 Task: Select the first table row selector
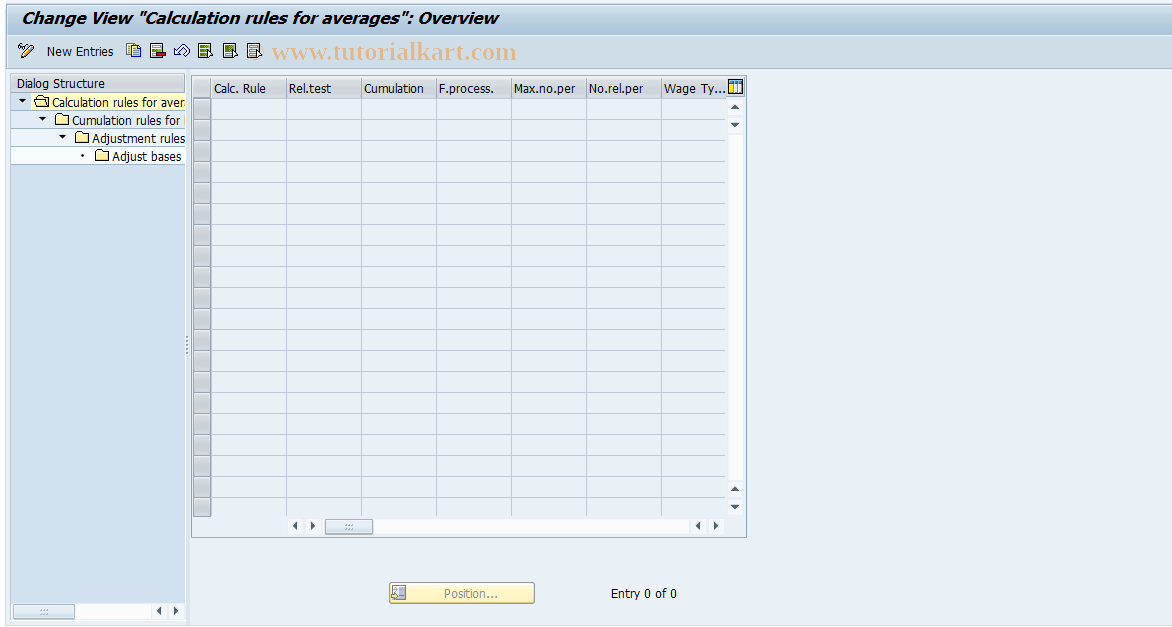click(202, 109)
